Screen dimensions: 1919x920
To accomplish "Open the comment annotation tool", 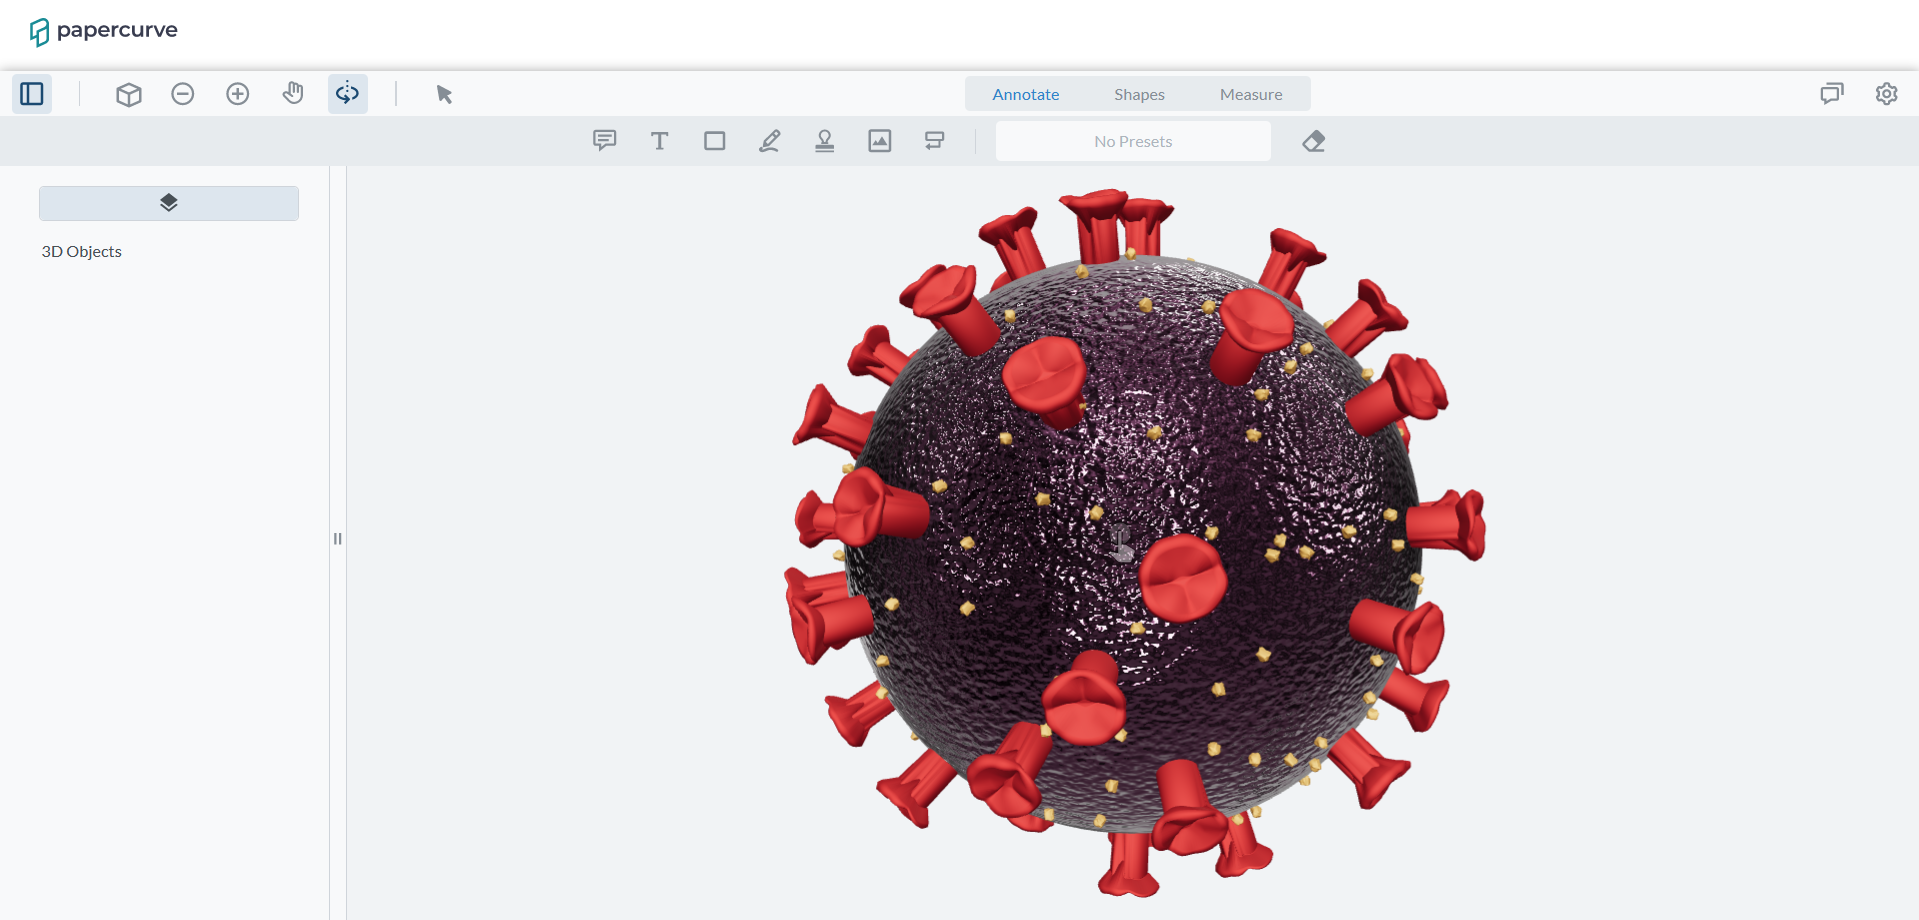I will pyautogui.click(x=604, y=140).
